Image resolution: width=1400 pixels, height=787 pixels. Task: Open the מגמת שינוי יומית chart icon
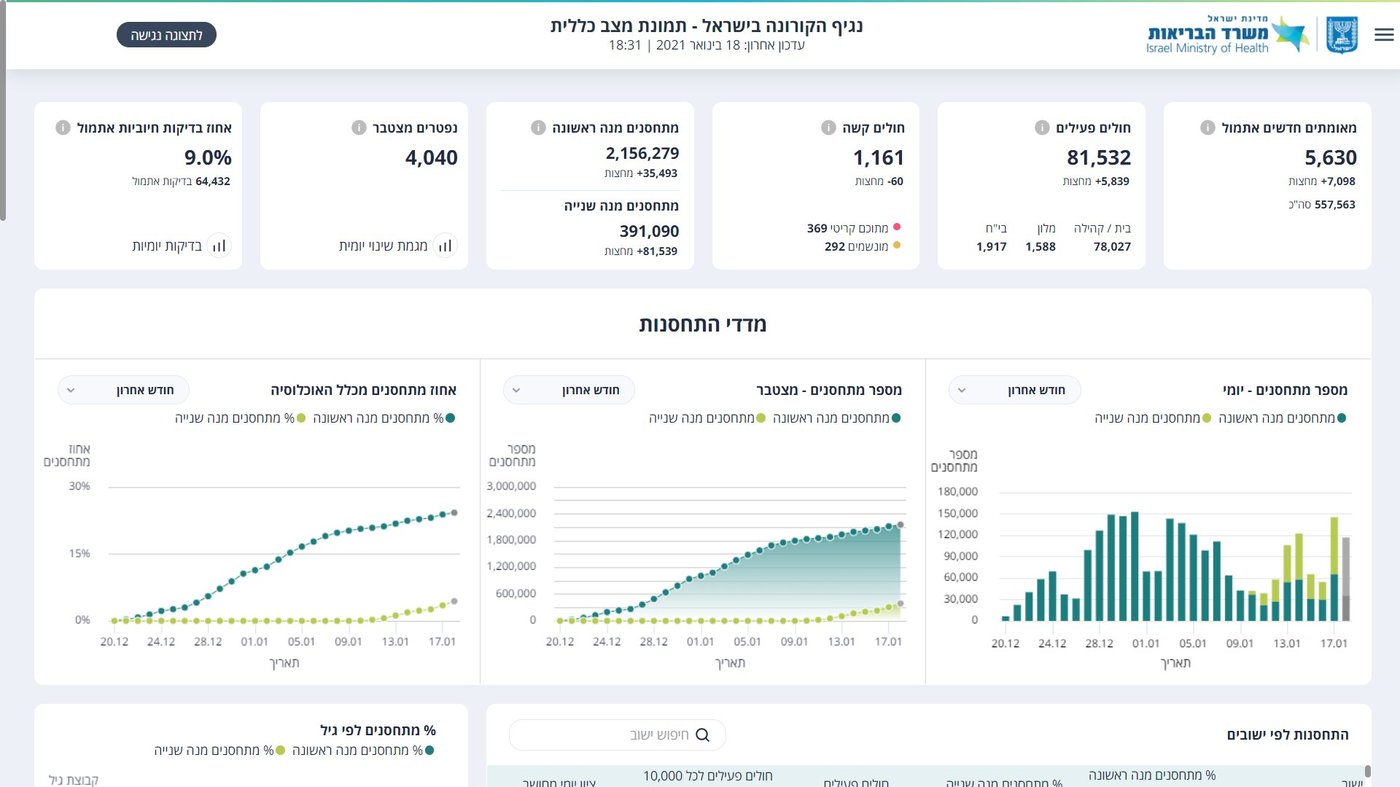(x=445, y=245)
